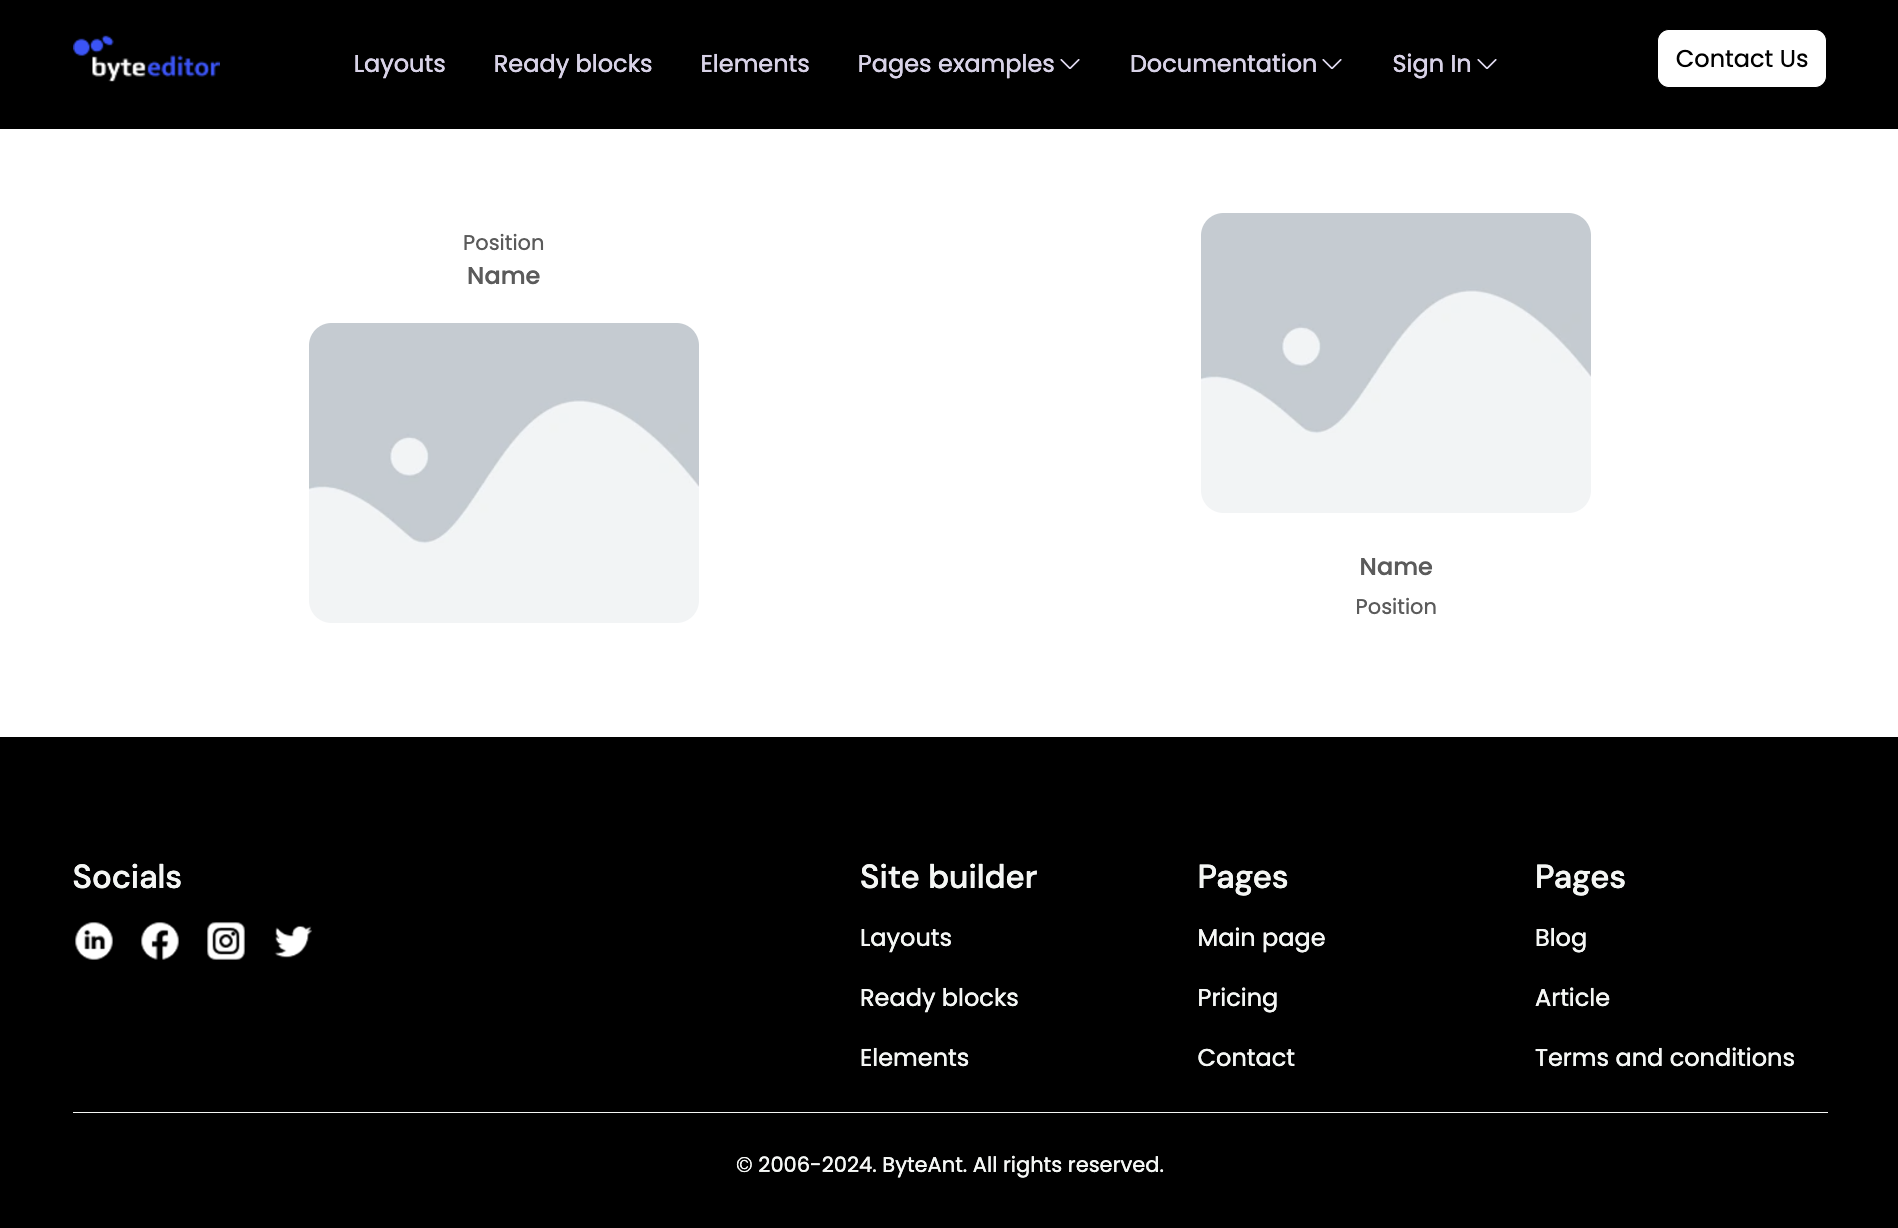Screen dimensions: 1898x1228
Task: Open Elements in the top navigation
Action: click(x=754, y=64)
